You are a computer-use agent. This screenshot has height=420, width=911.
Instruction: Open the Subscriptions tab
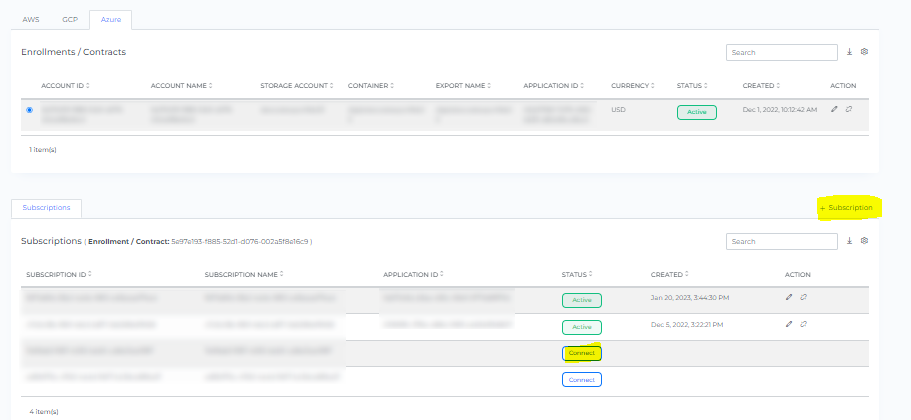(46, 208)
